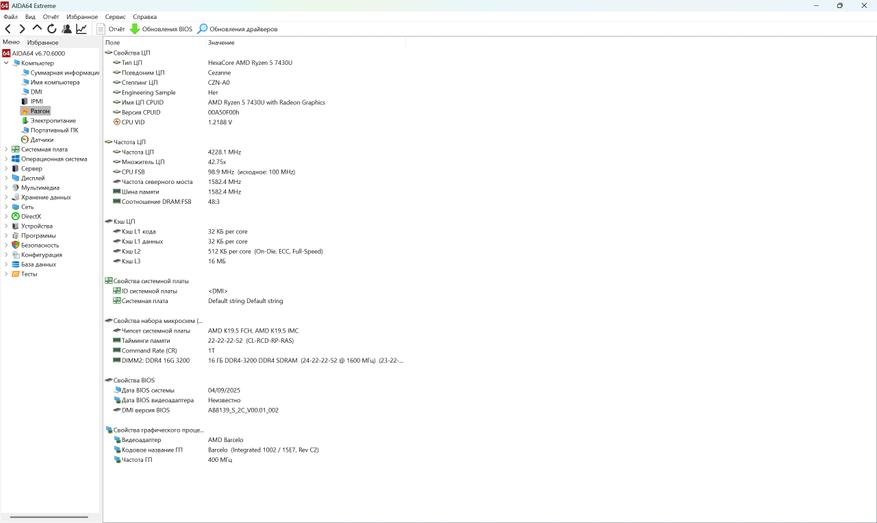Screen dimensions: 877x523
Task: Expand the Хранение данных tree node
Action: coord(6,197)
